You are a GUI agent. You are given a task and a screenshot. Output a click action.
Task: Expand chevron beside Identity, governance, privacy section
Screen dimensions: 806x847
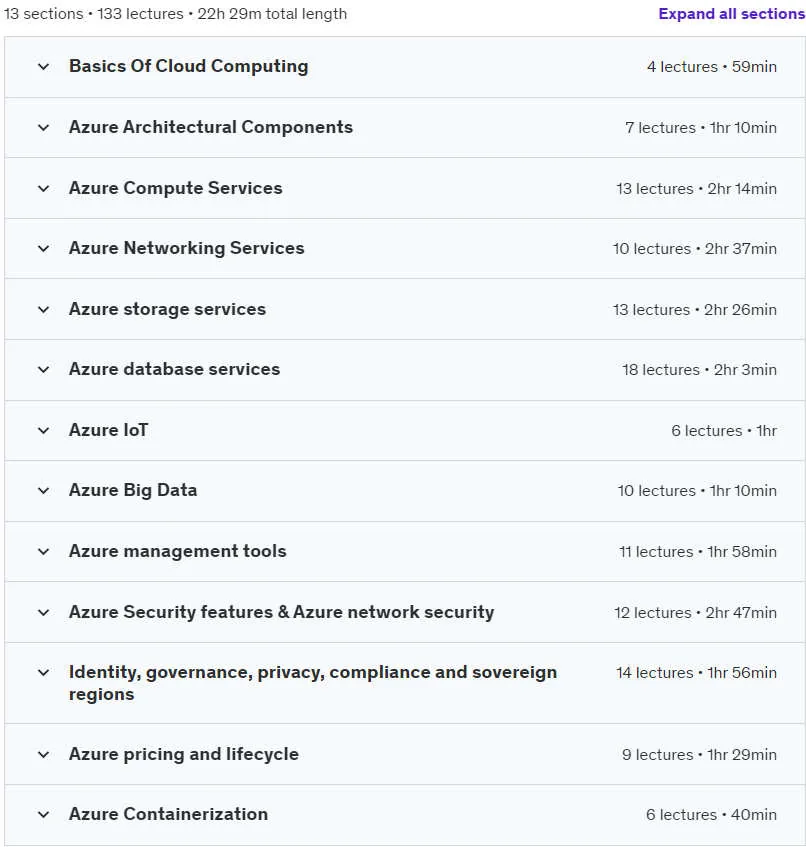tap(44, 673)
